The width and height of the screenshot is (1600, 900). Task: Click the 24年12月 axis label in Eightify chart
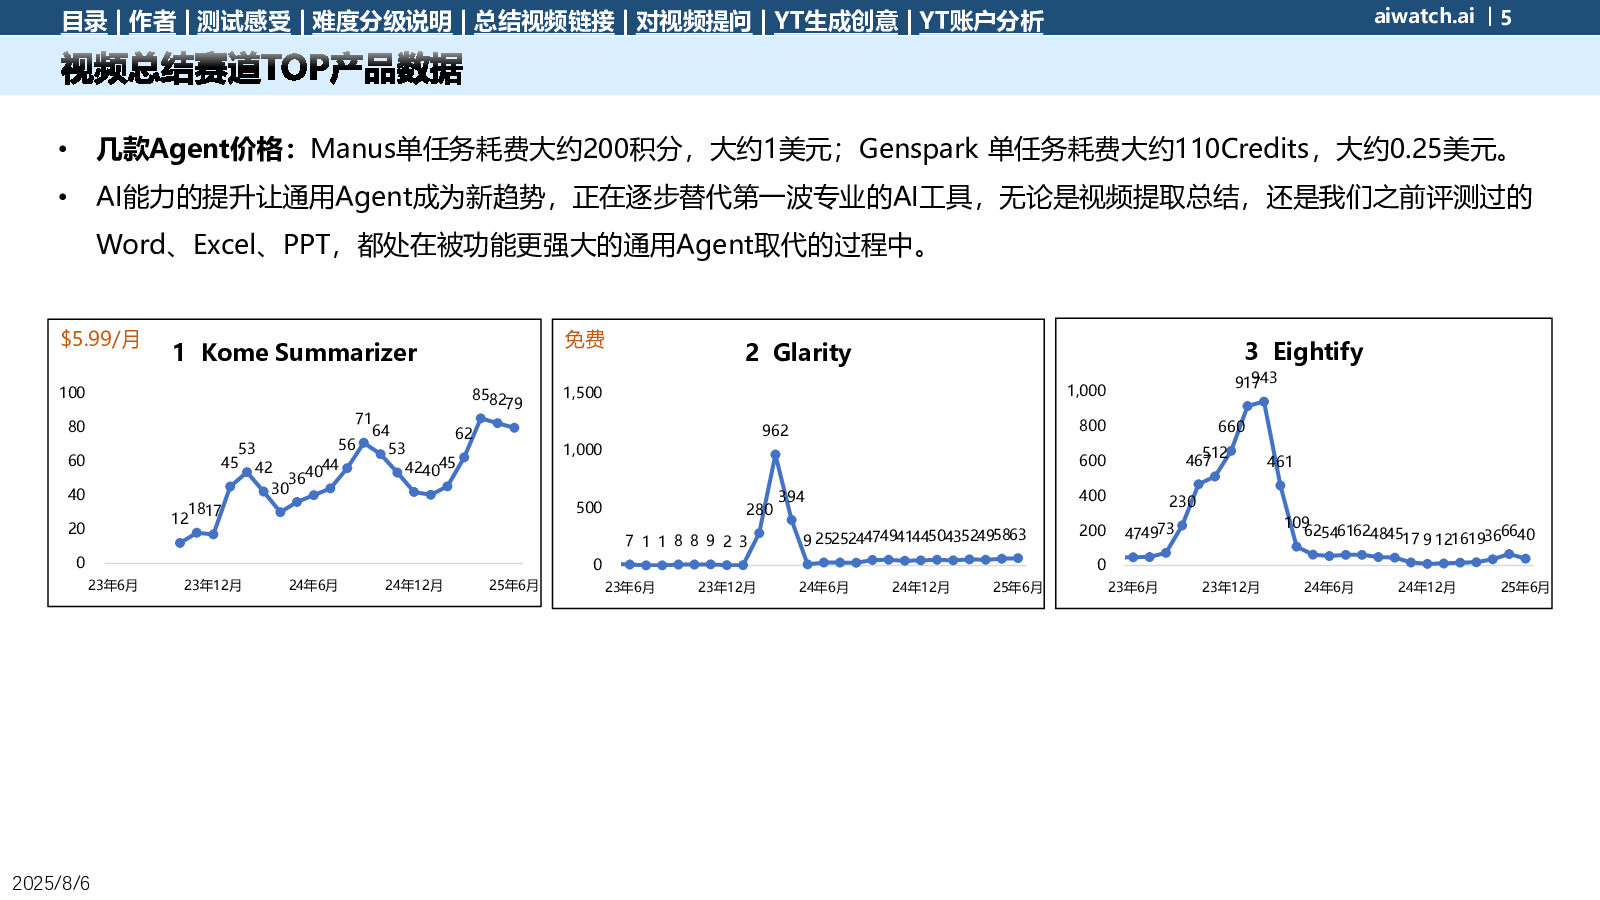[1427, 587]
